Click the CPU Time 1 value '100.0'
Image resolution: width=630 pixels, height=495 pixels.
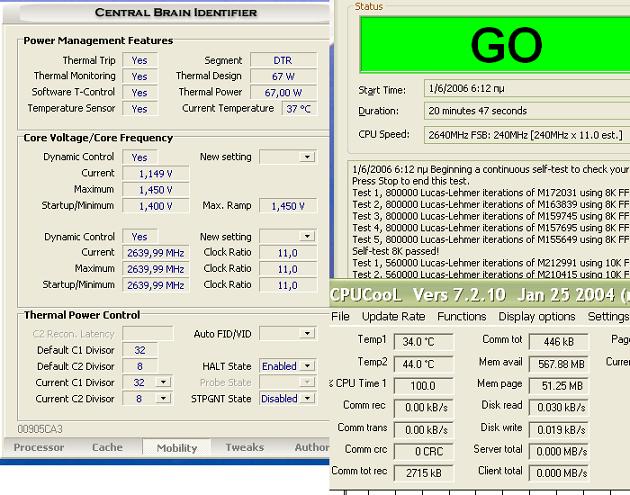(x=423, y=386)
